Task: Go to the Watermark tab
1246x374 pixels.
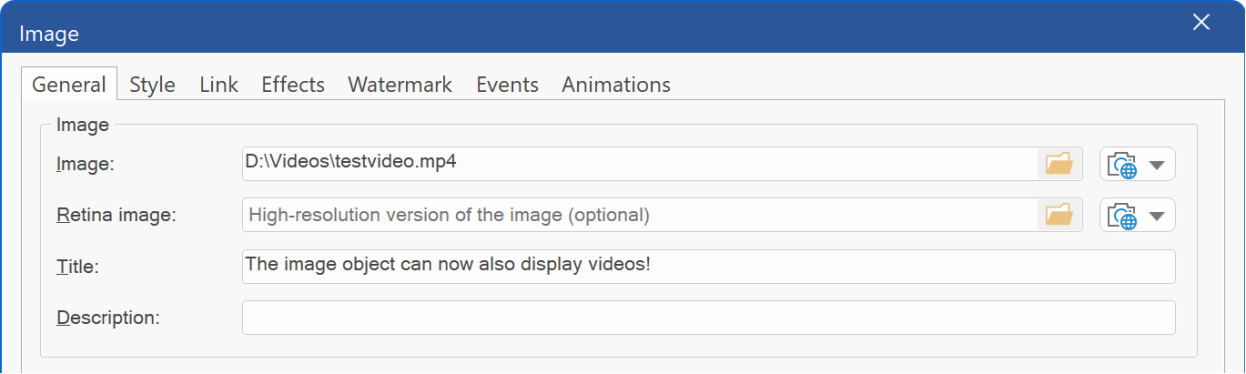Action: (x=400, y=85)
